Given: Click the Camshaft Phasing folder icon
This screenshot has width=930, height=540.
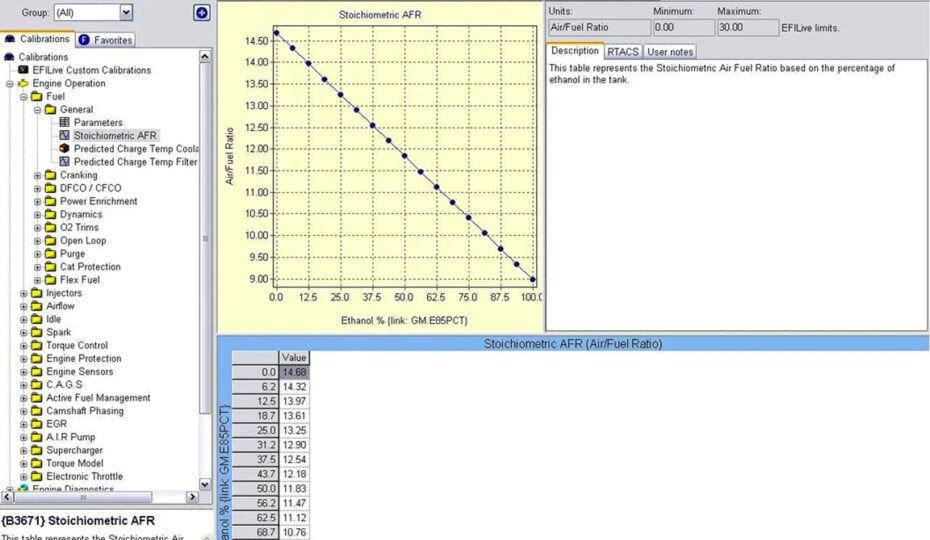Looking at the screenshot, I should point(37,410).
